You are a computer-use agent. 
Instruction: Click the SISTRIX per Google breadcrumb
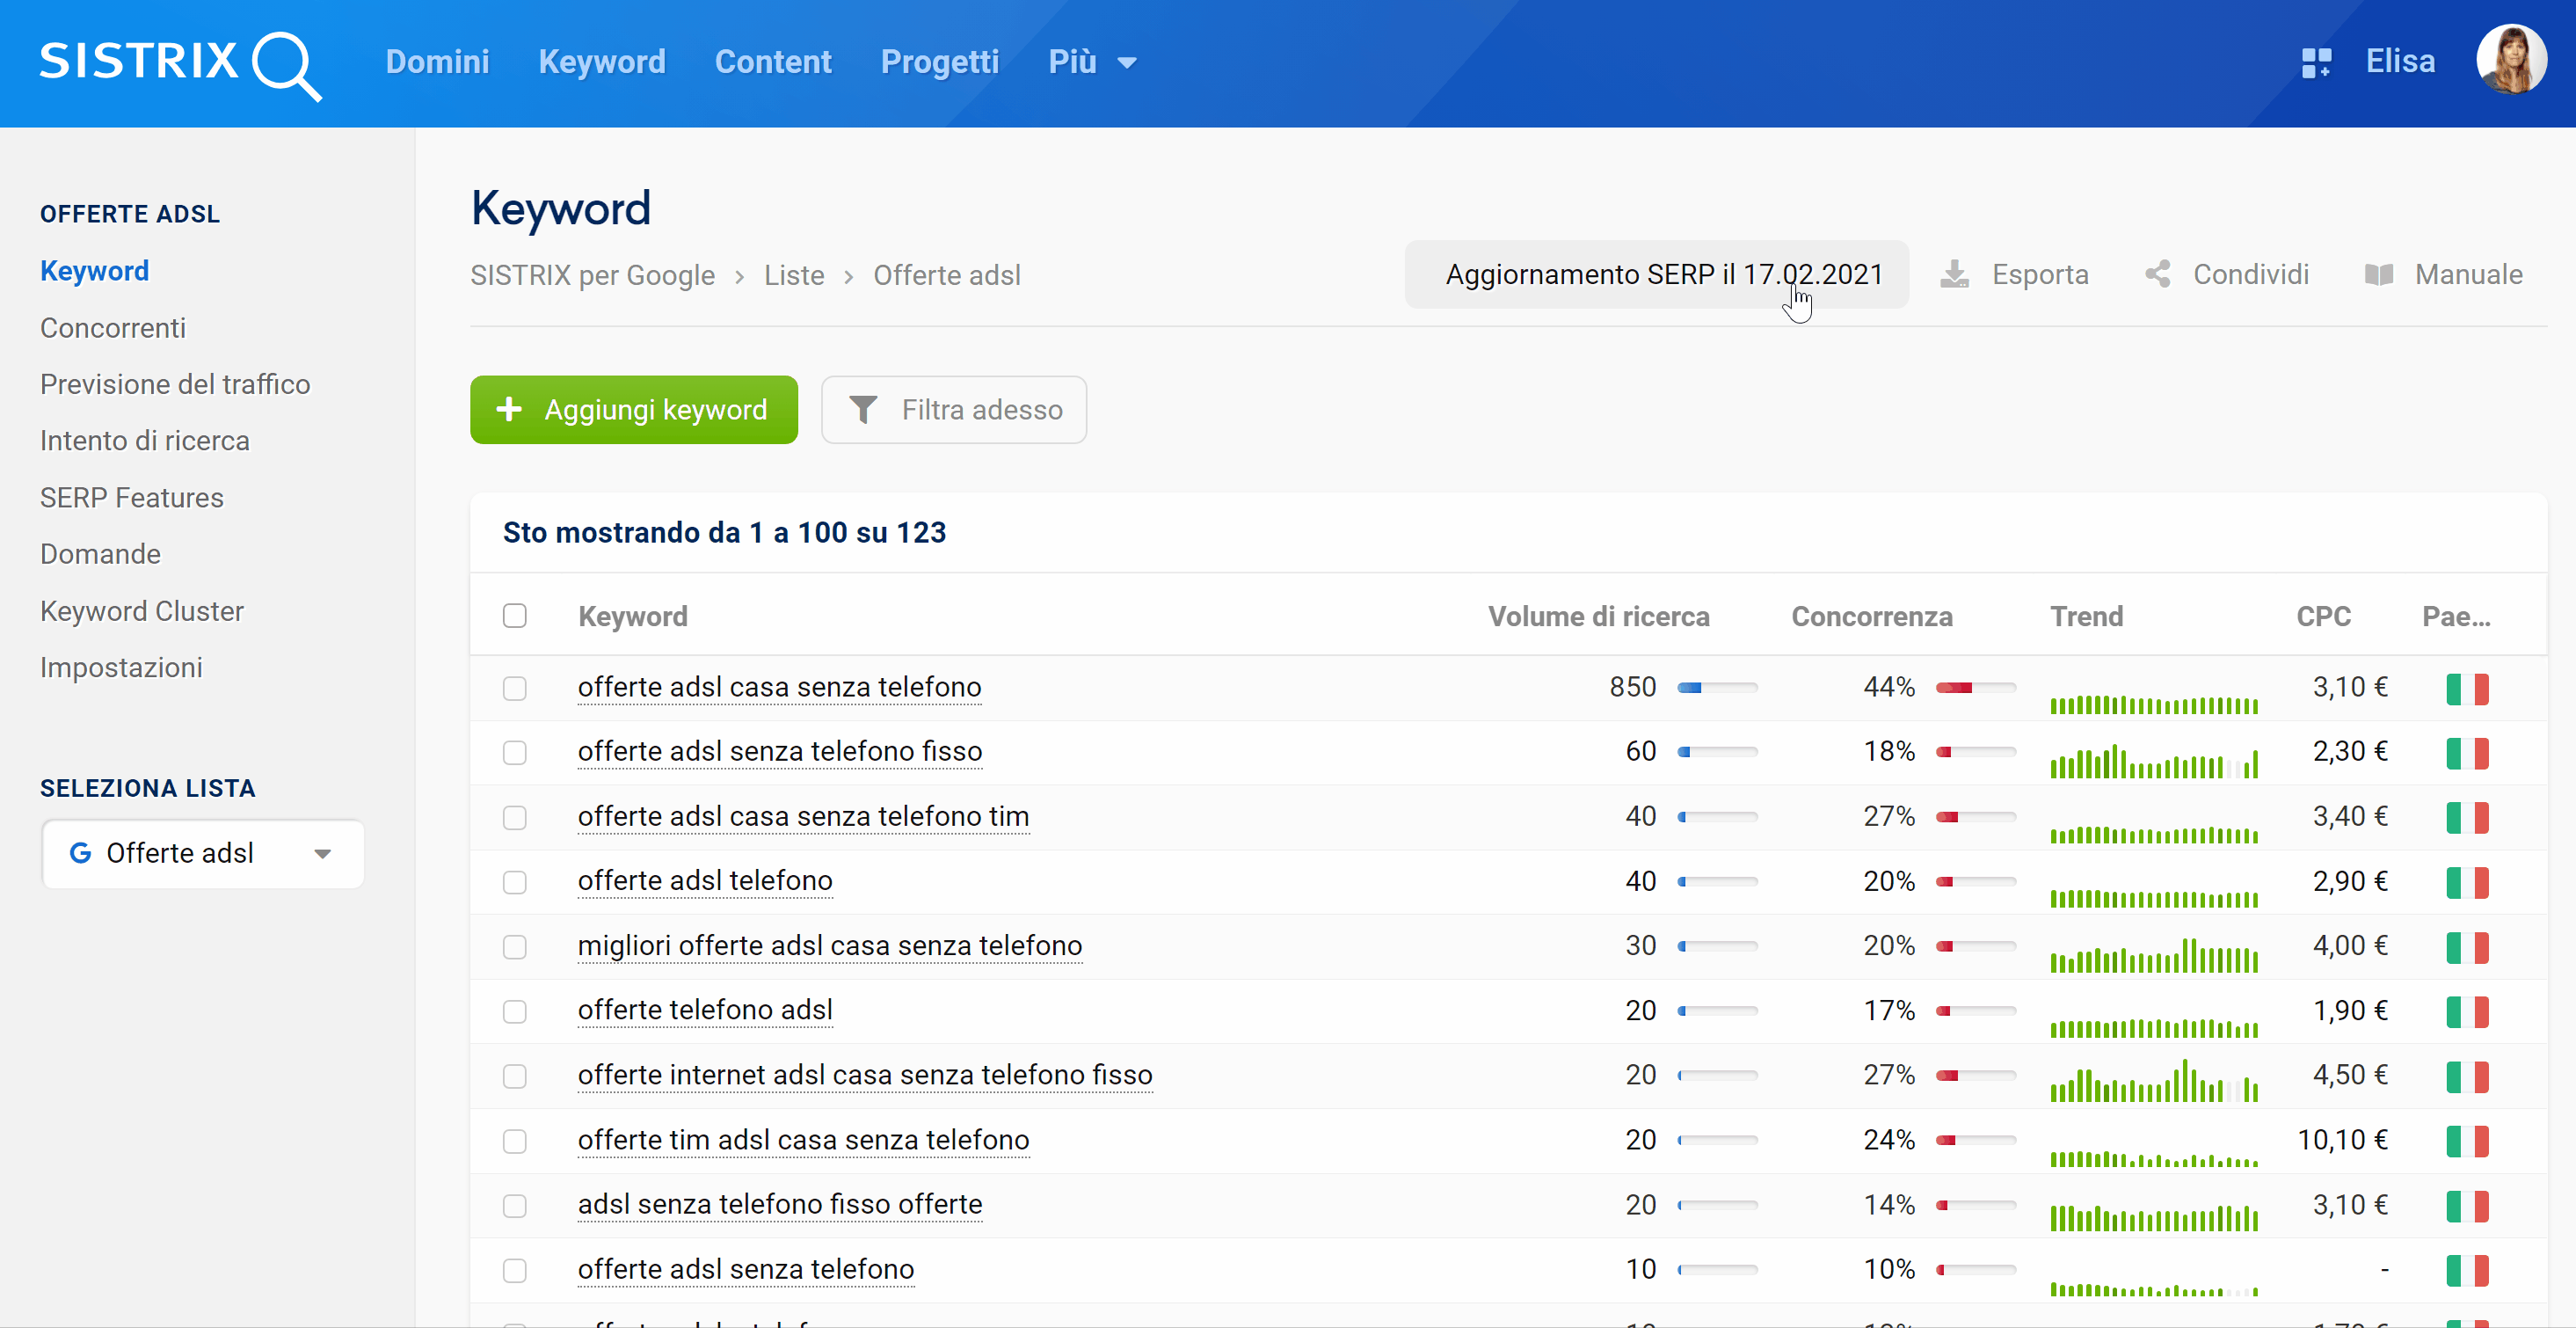pos(592,275)
